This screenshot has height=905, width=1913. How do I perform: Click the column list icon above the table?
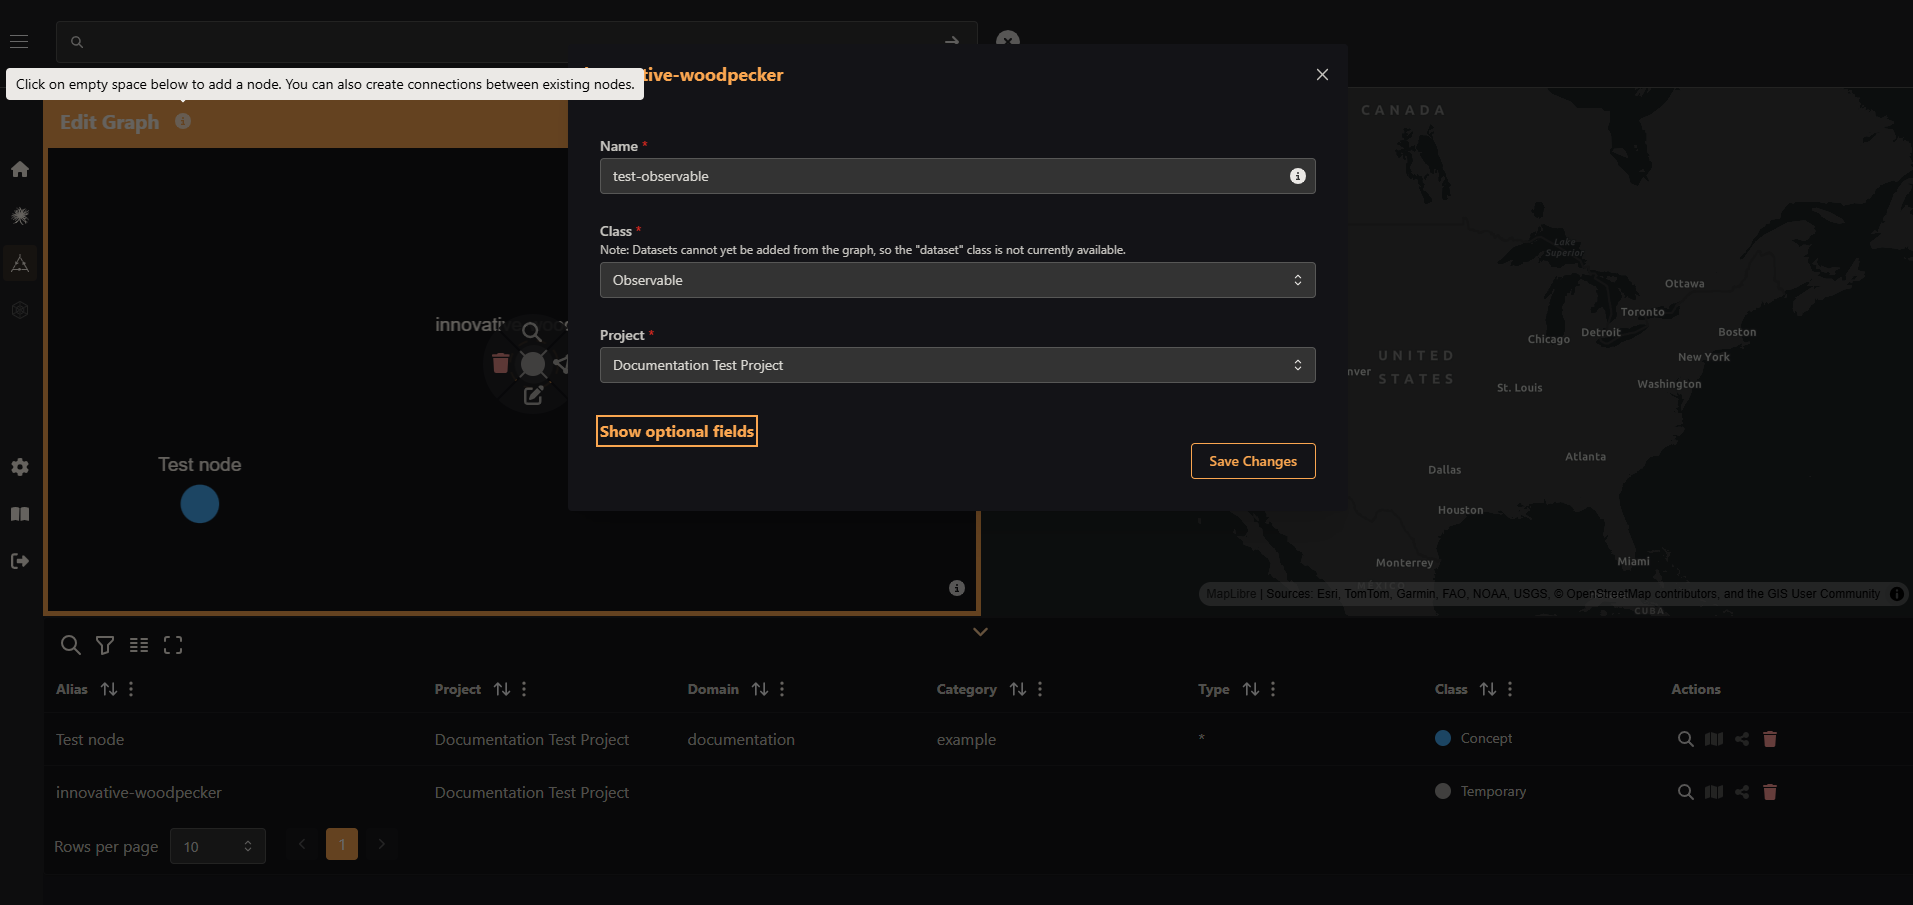click(x=139, y=645)
